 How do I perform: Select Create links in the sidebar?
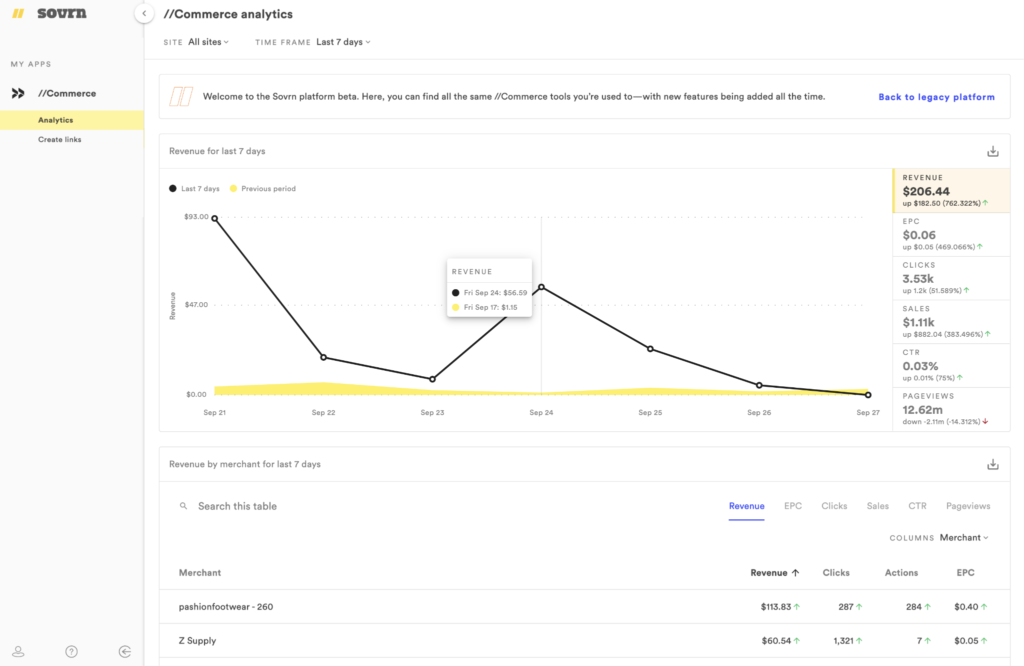59,139
